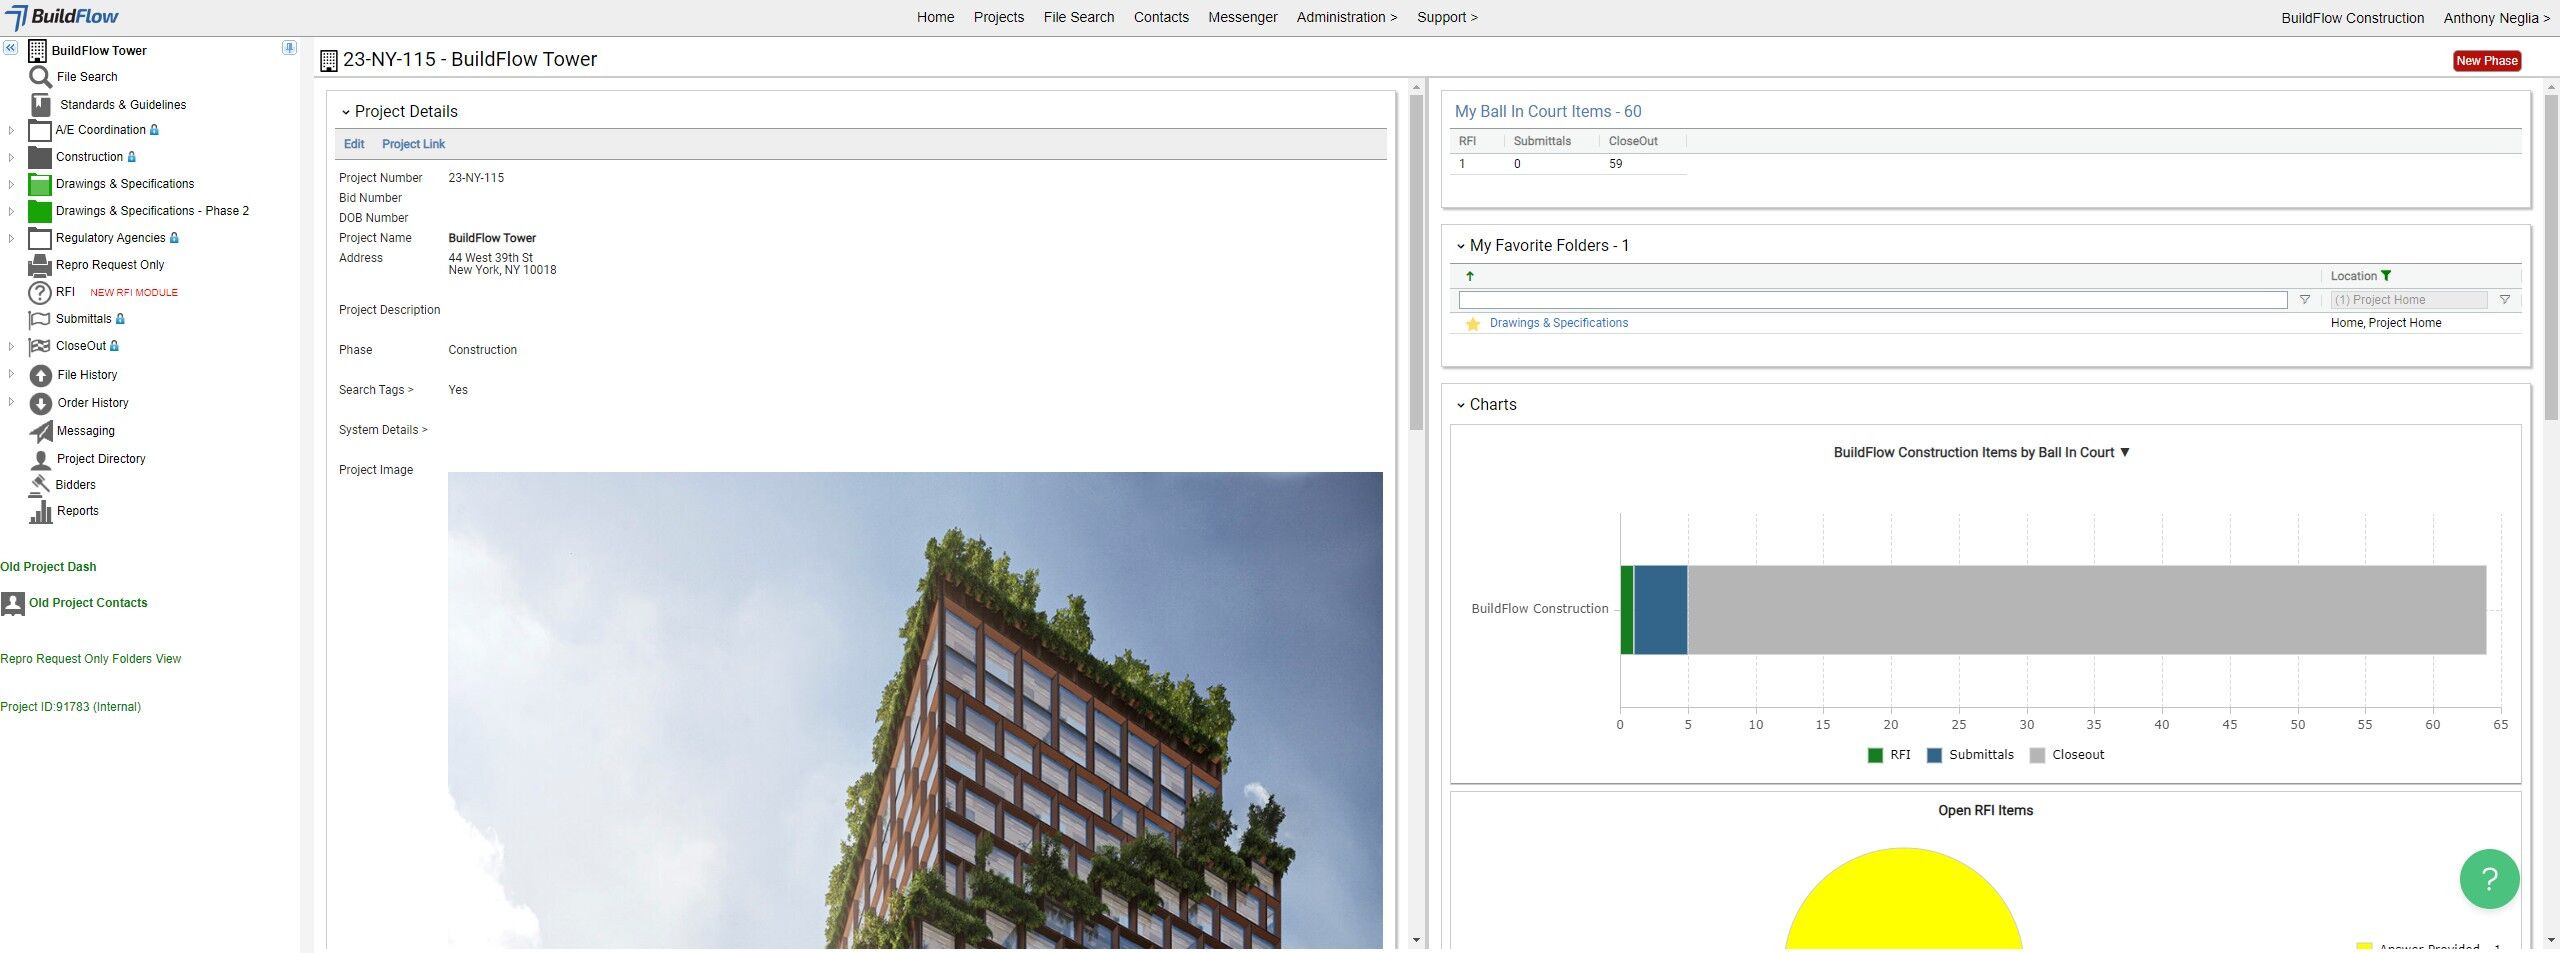Toggle the sidebar pin icon
Screen dimensions: 2560x953
289,48
